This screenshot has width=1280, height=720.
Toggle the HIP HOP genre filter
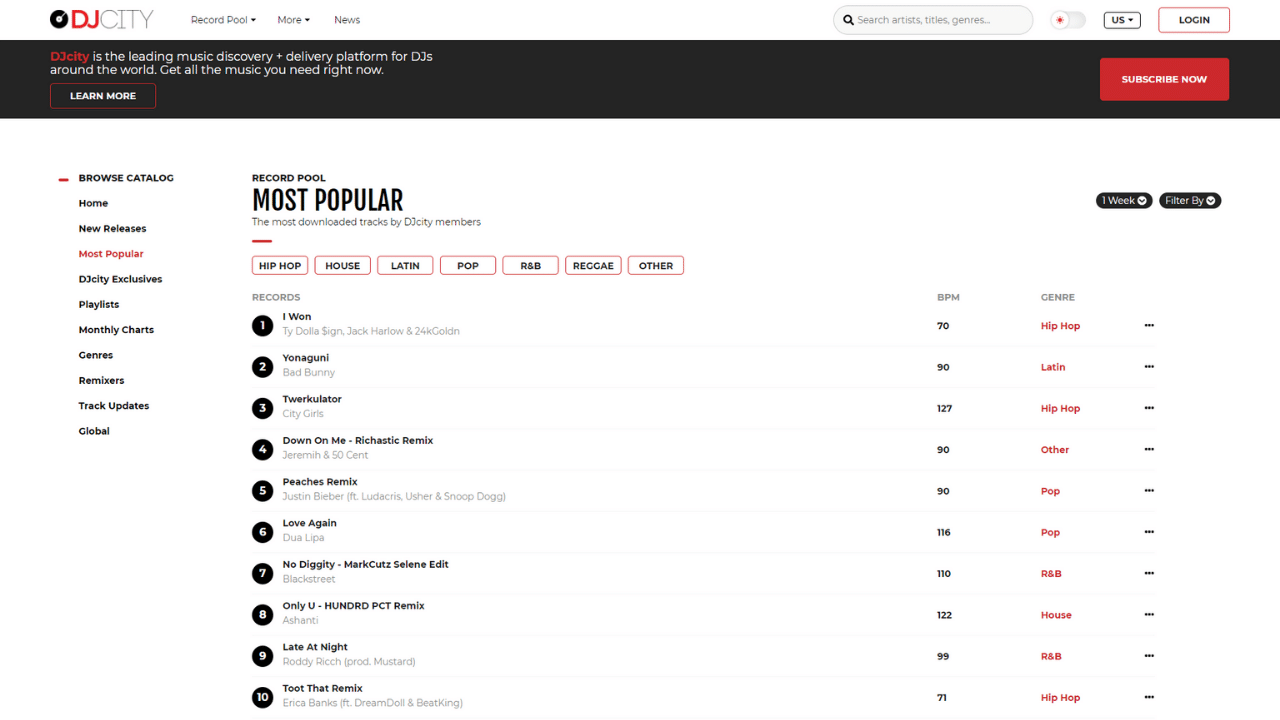click(279, 265)
